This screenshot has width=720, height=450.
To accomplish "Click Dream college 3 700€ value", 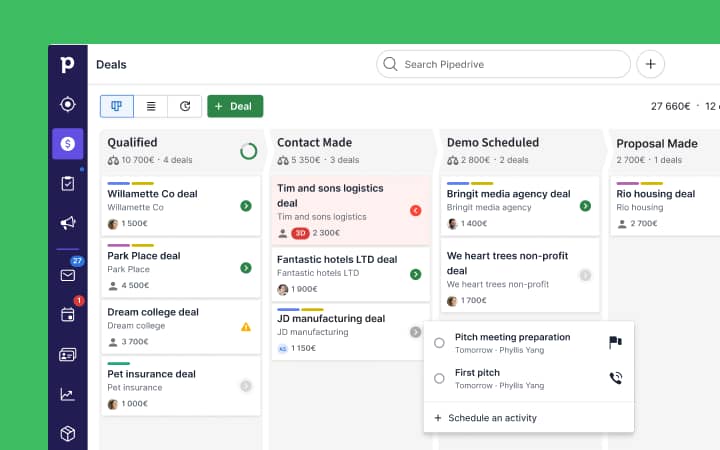I will [x=135, y=342].
